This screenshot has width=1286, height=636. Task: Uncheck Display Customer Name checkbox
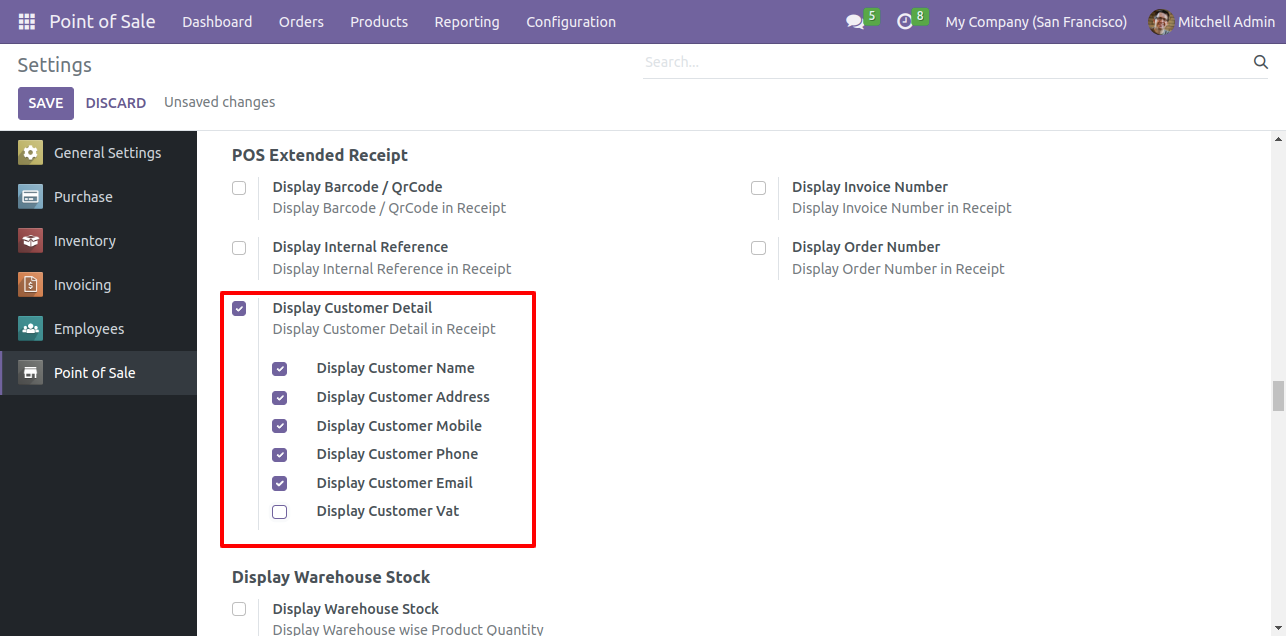(x=280, y=369)
